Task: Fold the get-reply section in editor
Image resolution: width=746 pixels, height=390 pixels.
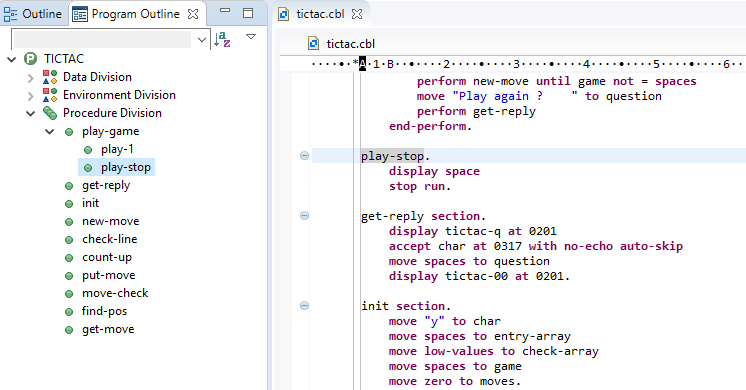Action: 304,215
